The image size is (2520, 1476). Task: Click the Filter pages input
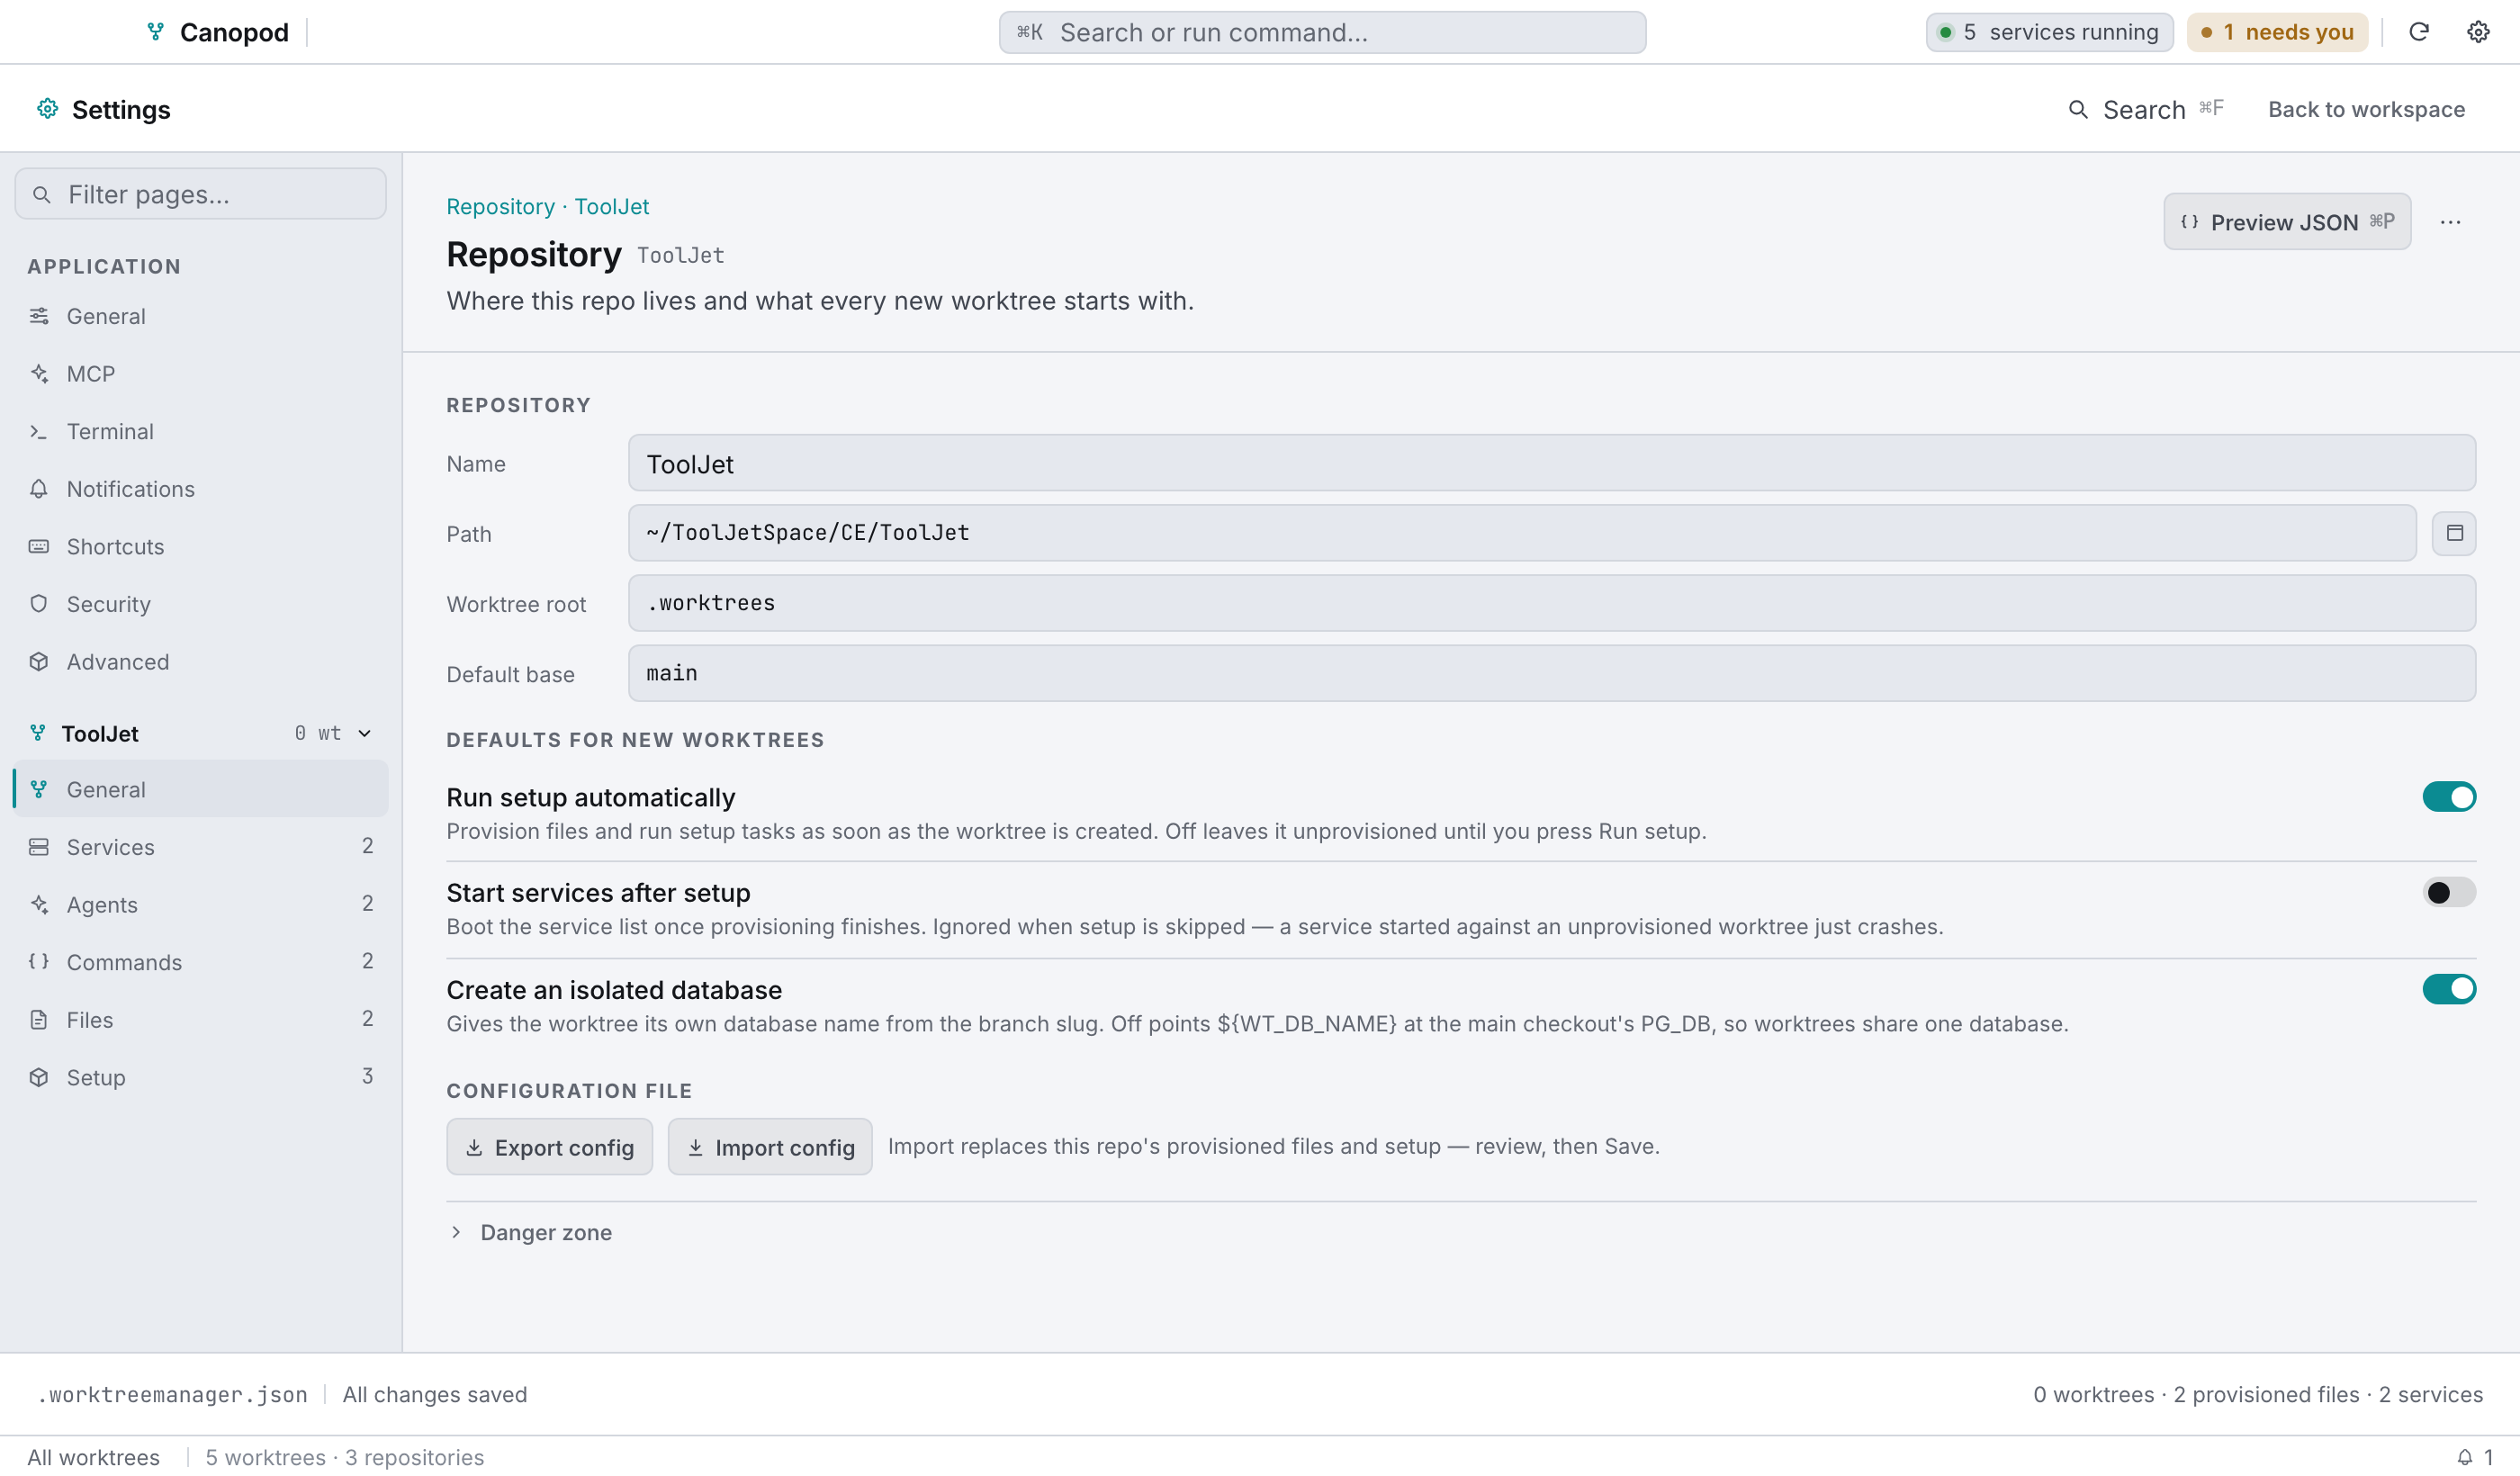[200, 194]
